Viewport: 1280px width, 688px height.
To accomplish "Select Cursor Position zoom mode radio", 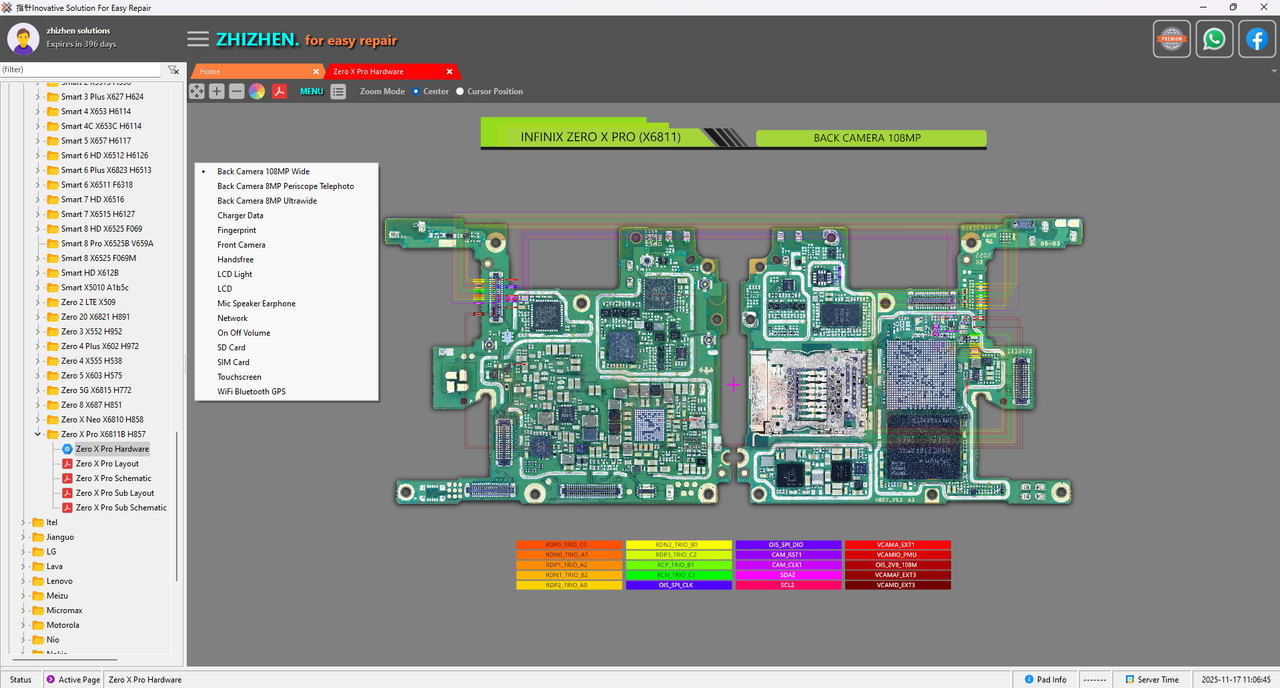I will point(460,91).
